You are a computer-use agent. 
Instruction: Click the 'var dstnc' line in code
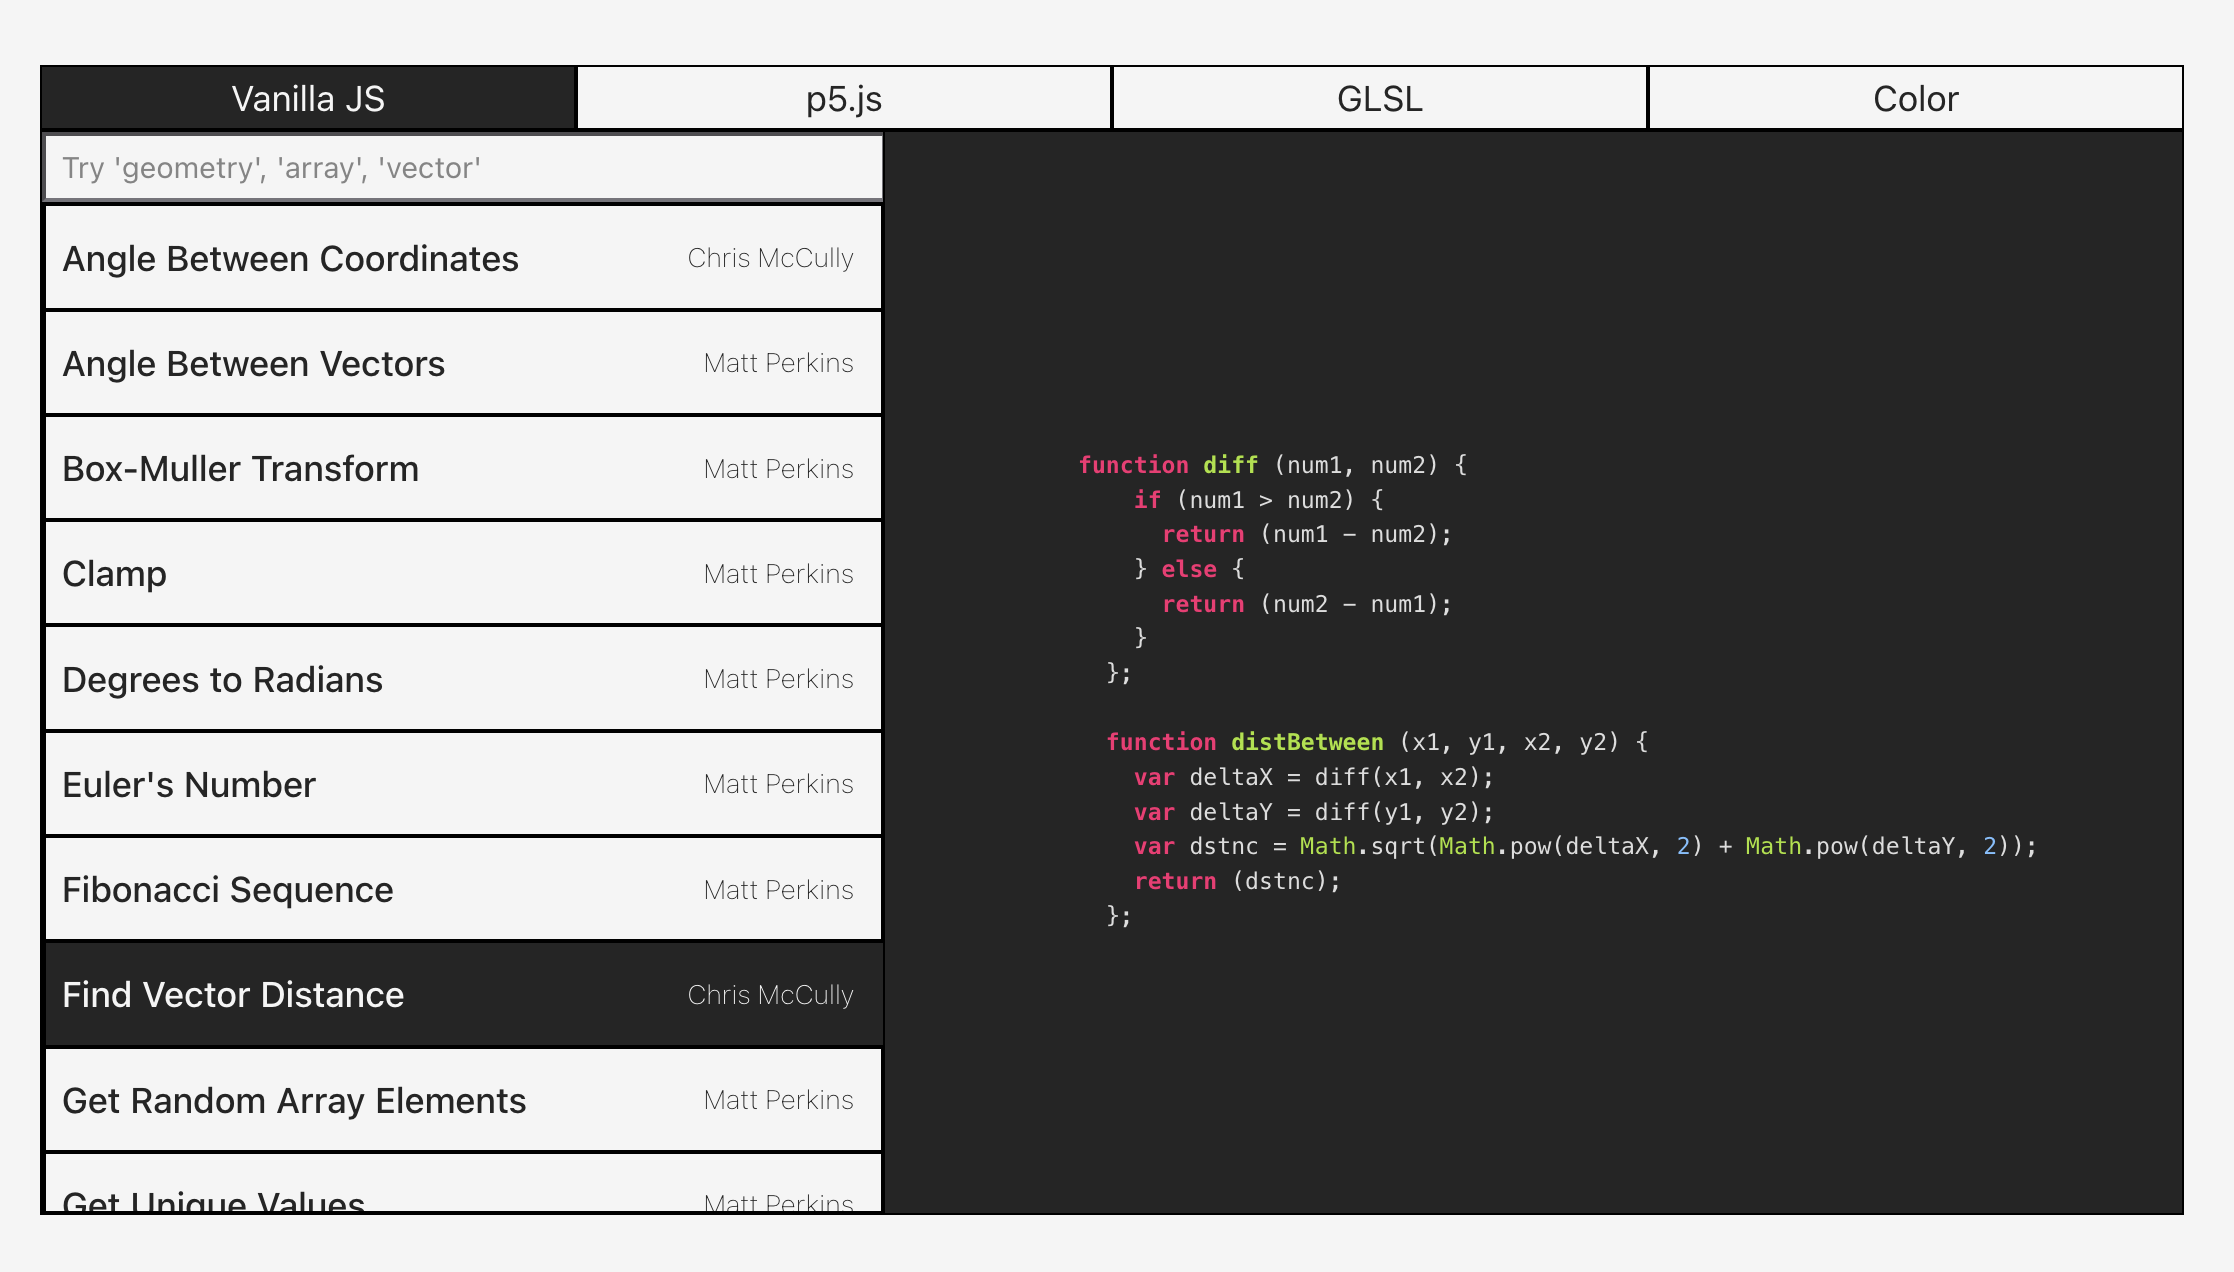click(1585, 846)
